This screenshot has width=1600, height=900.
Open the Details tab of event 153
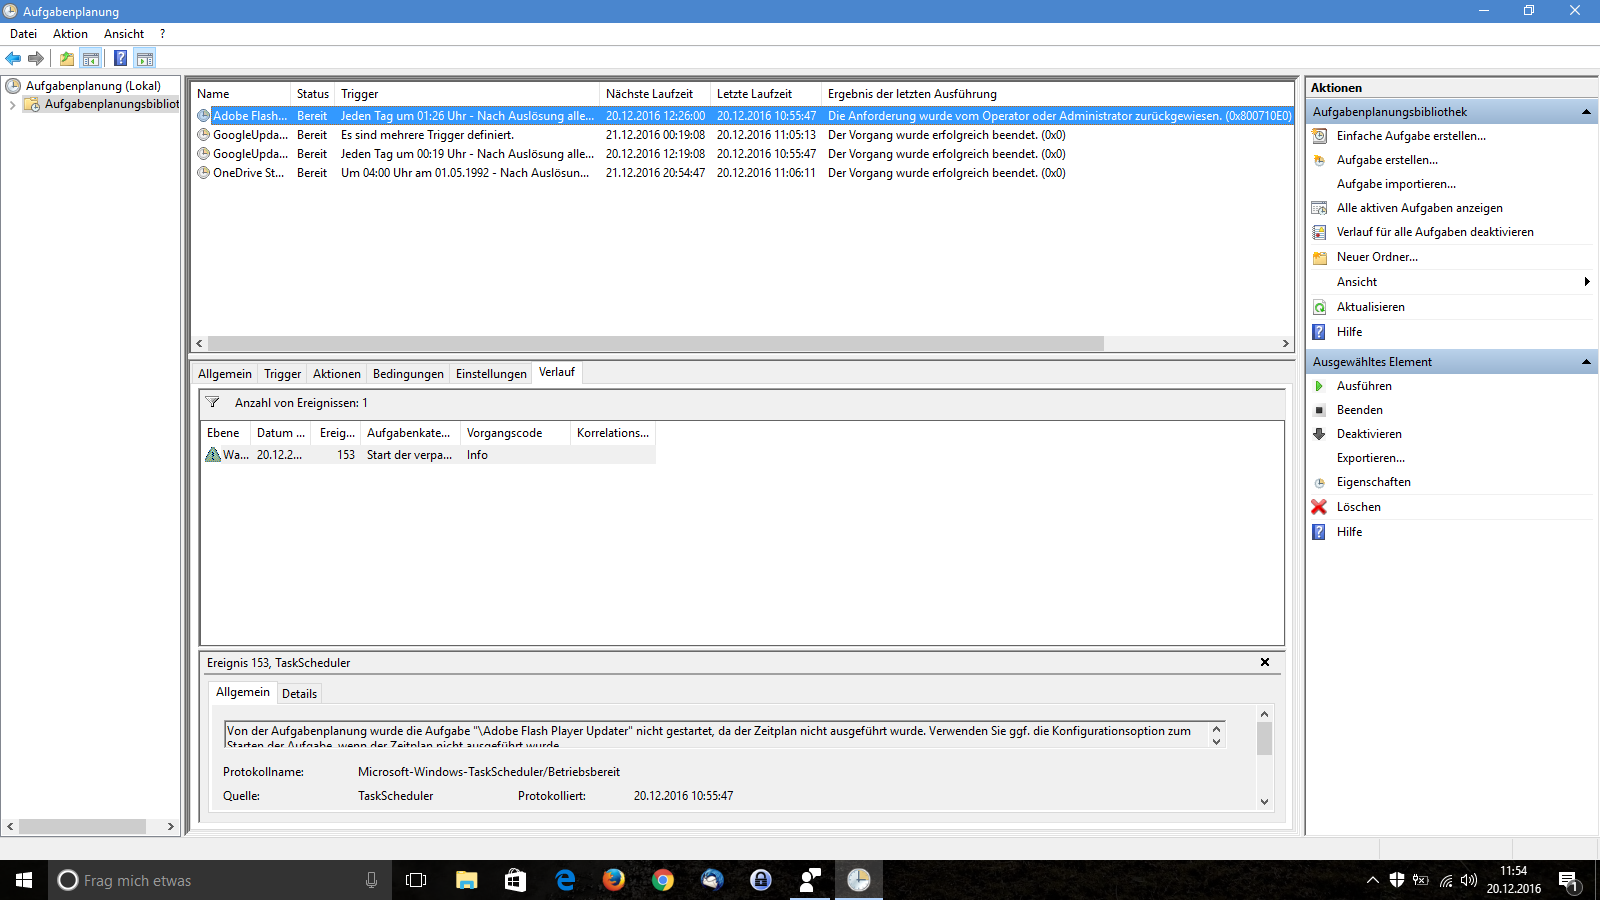click(x=299, y=694)
